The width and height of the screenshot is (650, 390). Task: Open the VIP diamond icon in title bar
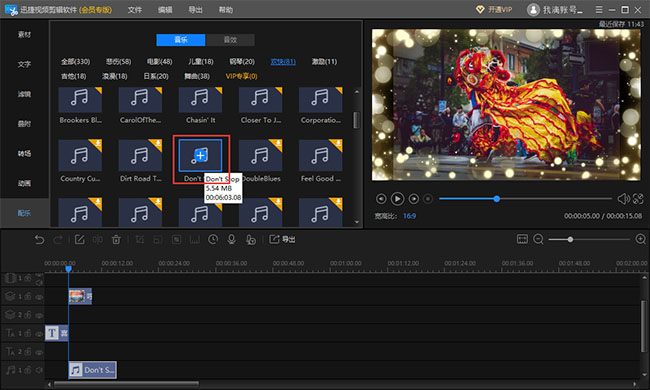tap(480, 10)
